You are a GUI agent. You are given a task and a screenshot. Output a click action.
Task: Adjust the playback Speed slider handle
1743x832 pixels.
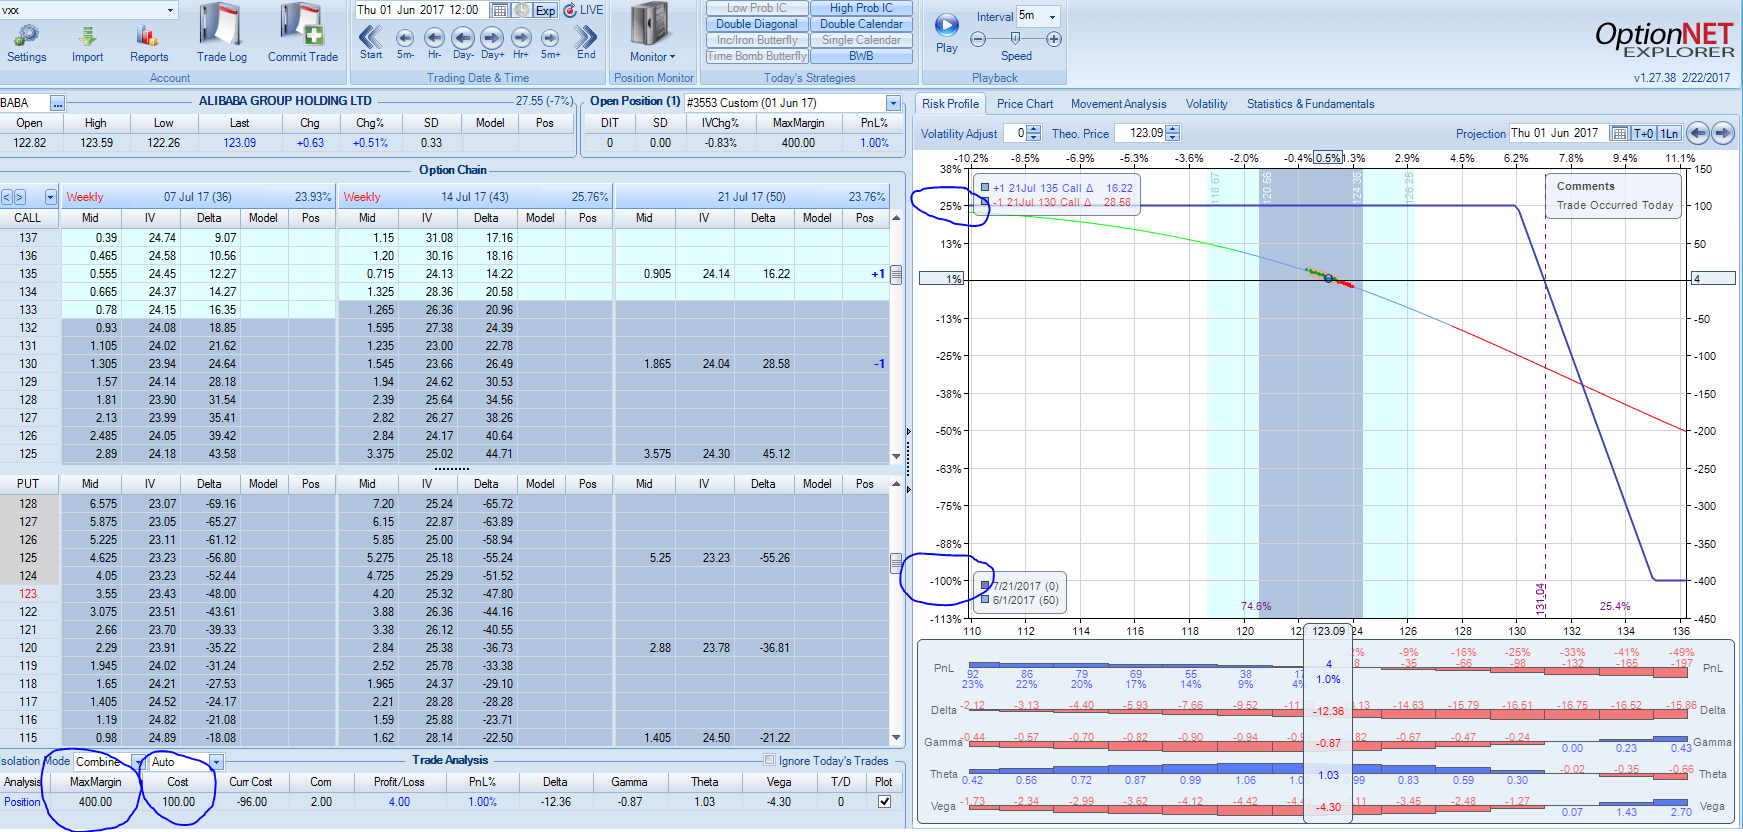1015,38
